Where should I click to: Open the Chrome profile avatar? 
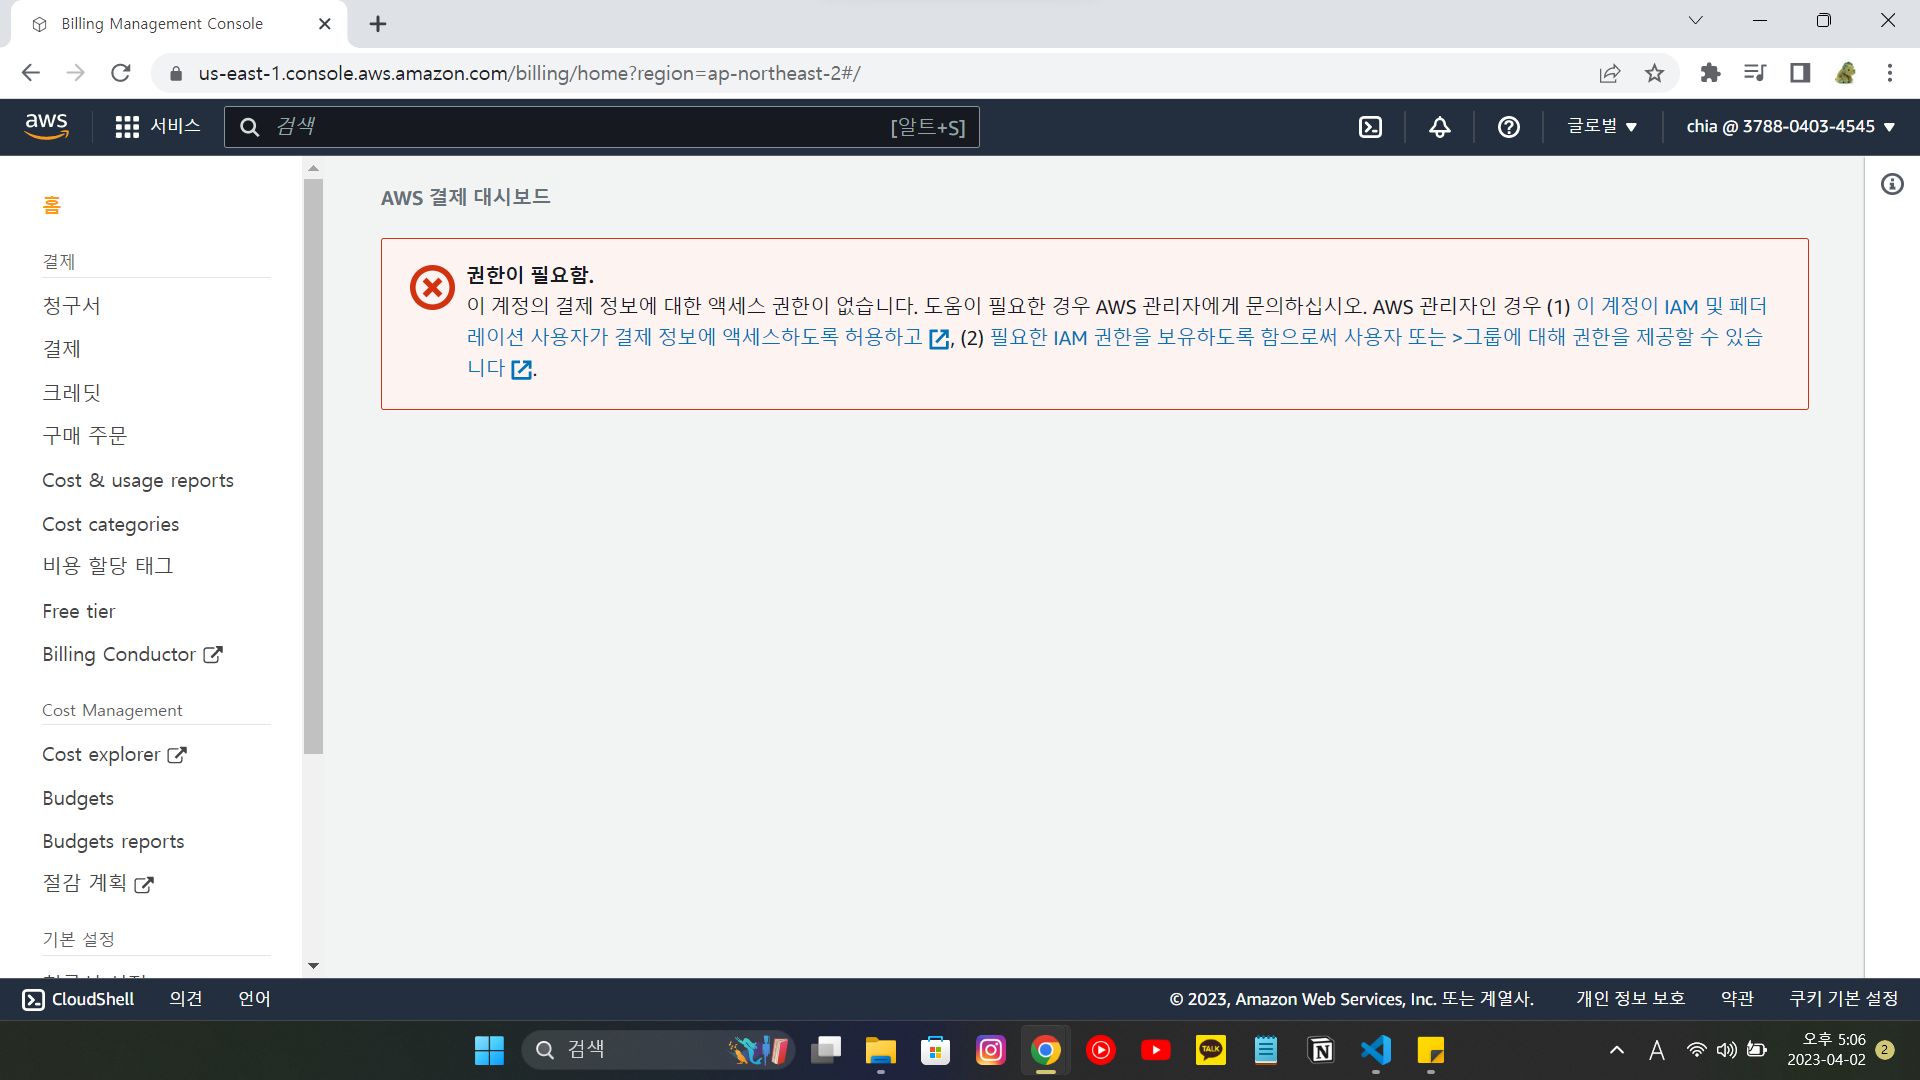(1845, 73)
